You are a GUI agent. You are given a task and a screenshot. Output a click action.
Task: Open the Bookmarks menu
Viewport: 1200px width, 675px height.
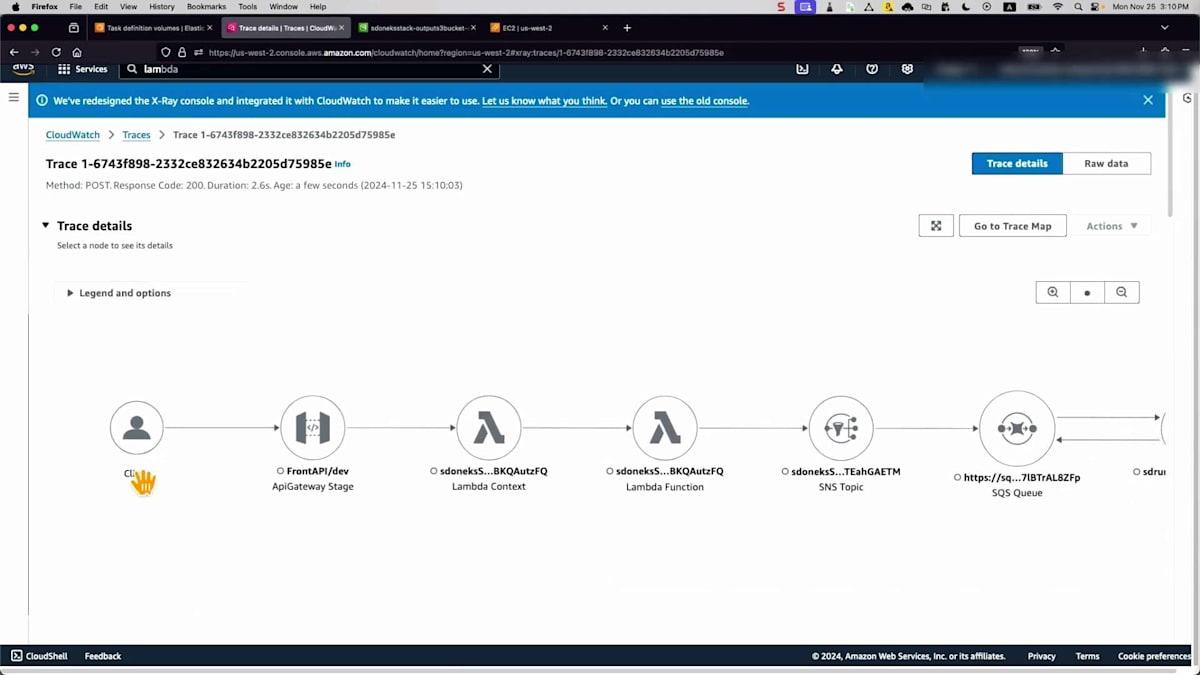click(x=206, y=6)
